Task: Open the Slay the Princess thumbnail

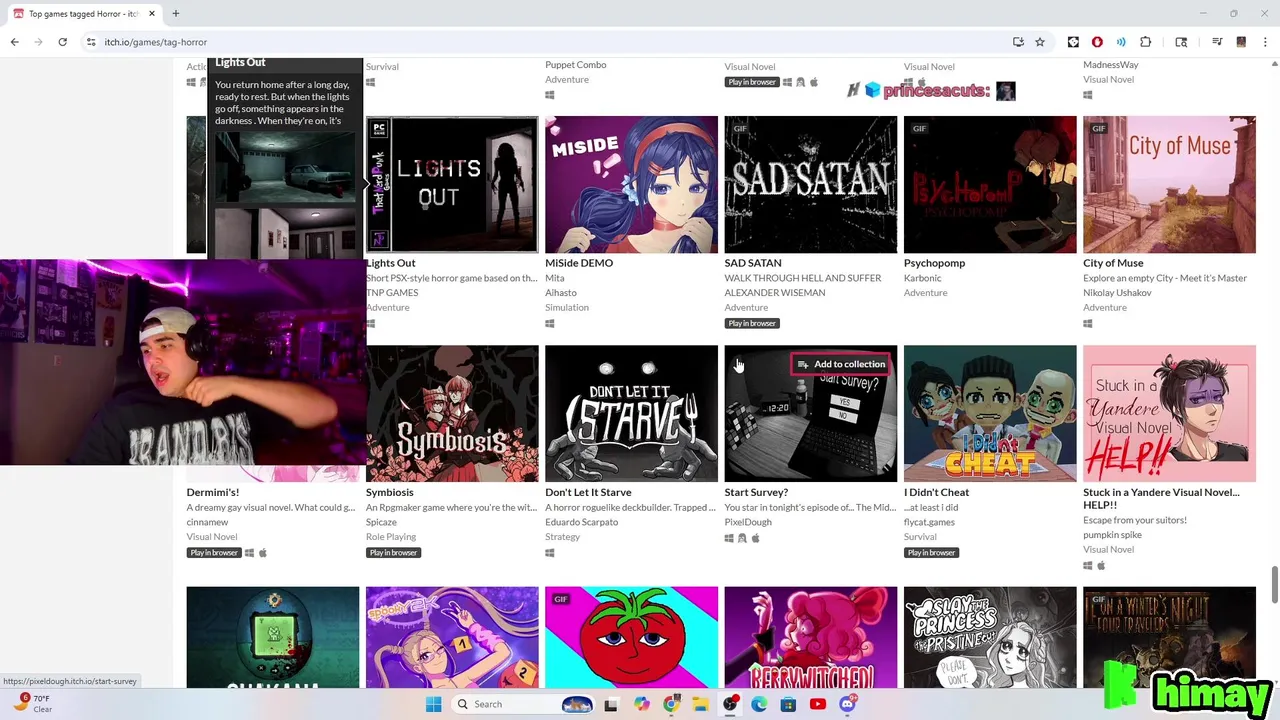Action: pos(990,637)
